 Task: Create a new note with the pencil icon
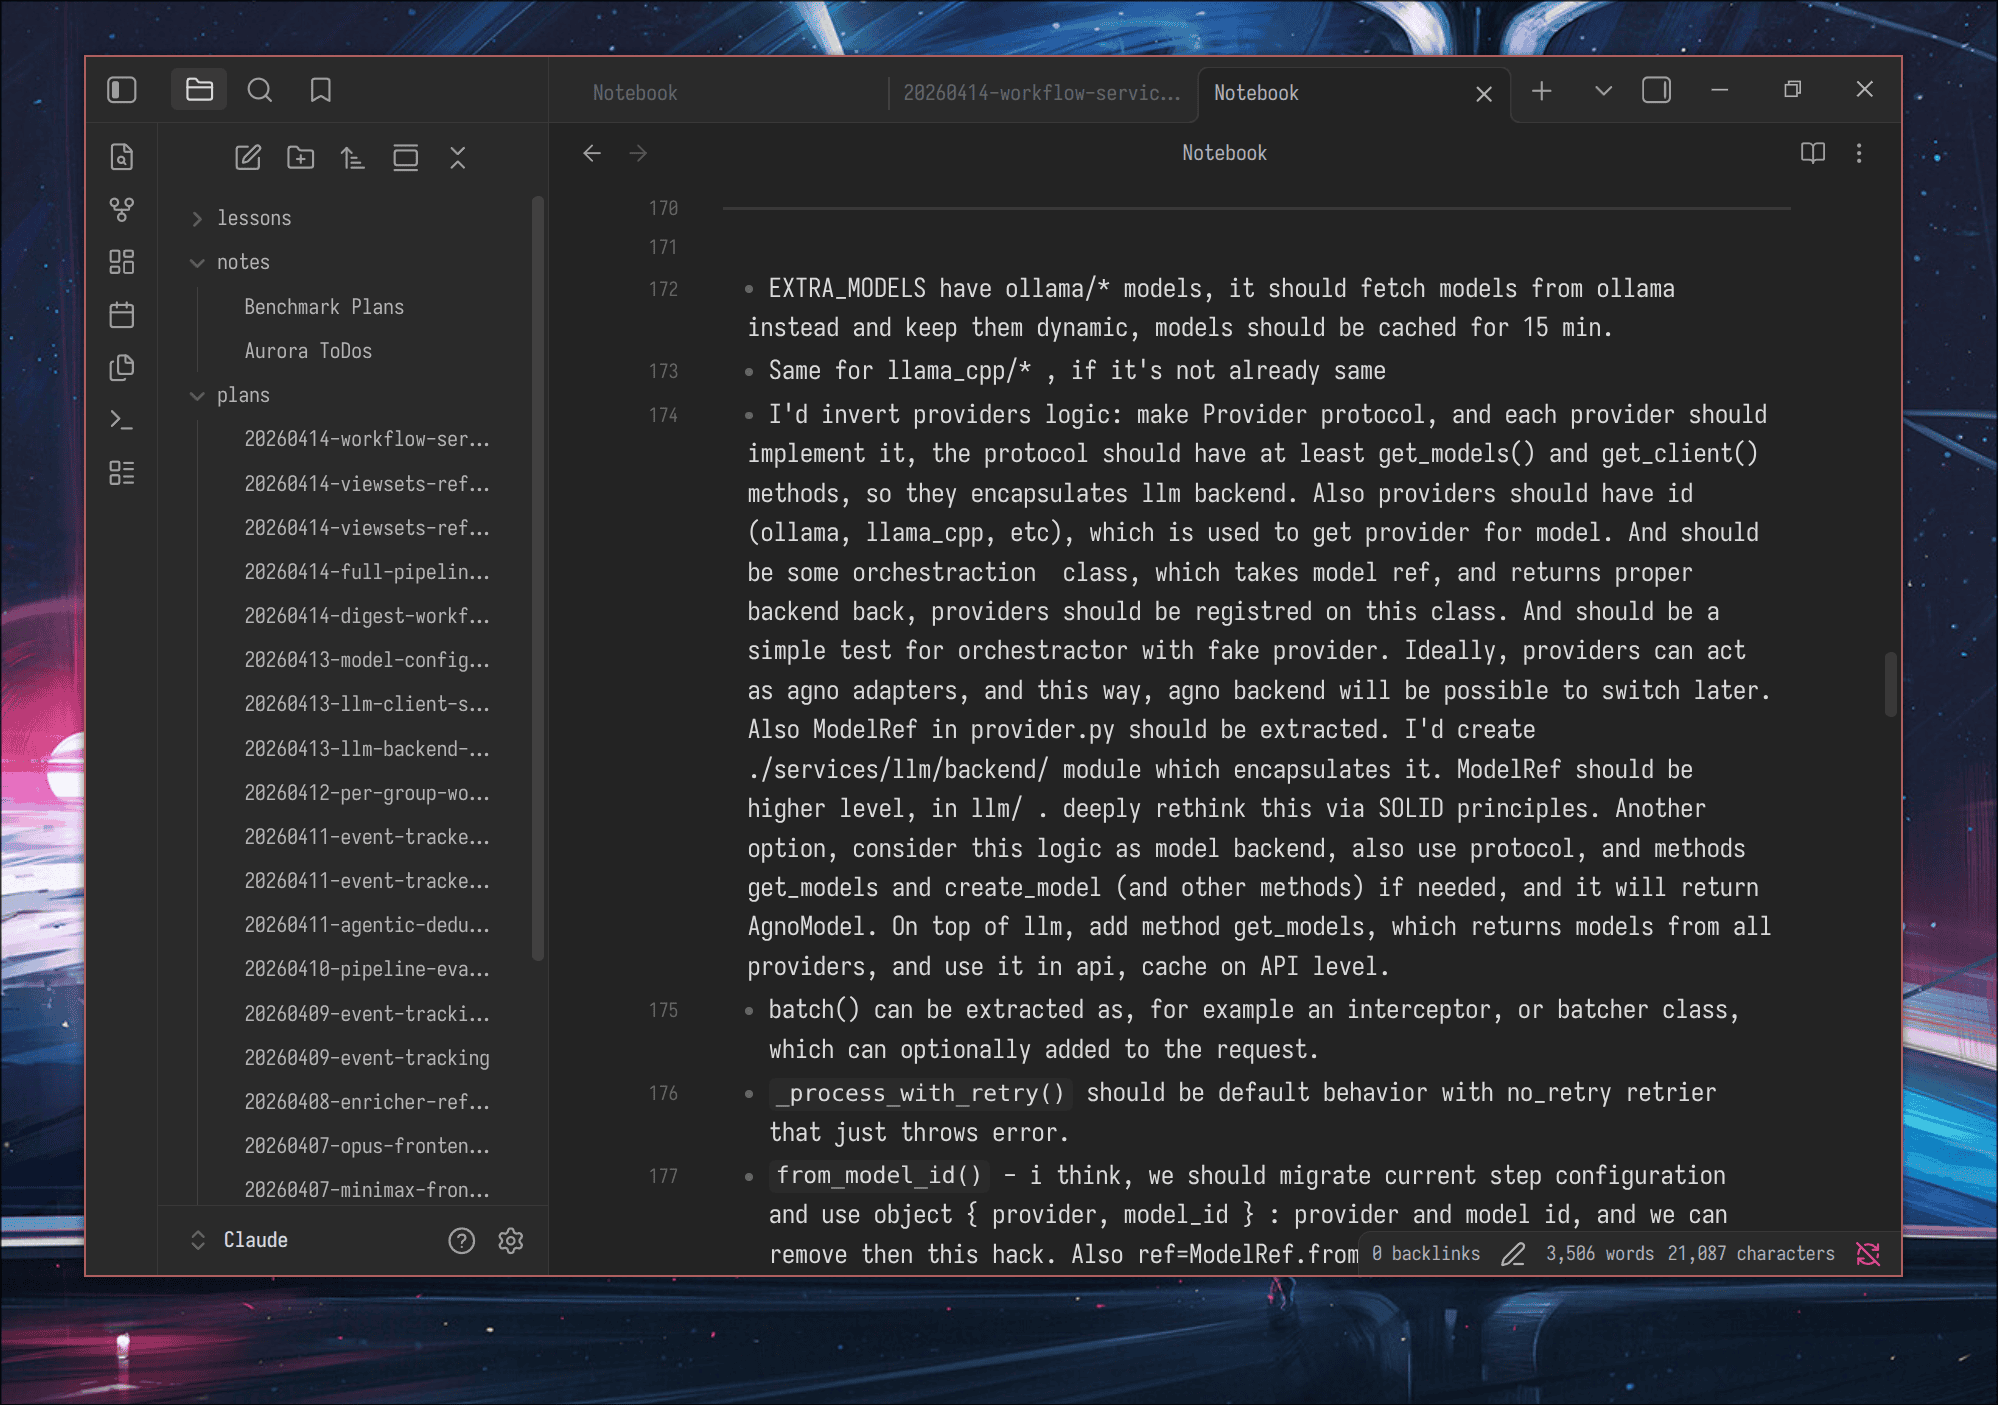pos(248,157)
